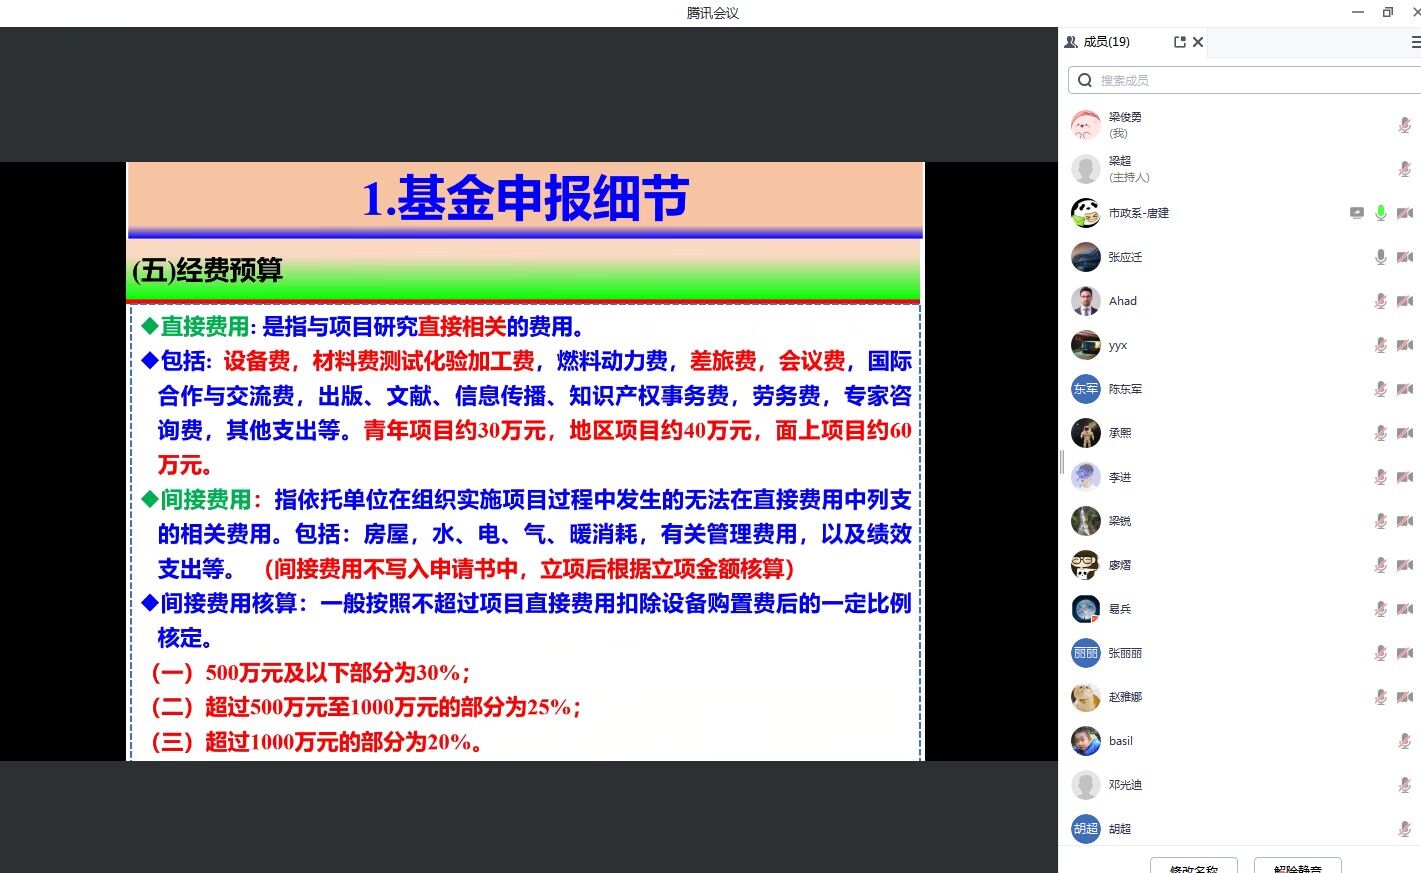Toggle 李进's camera on
The image size is (1421, 873).
pyautogui.click(x=1404, y=477)
